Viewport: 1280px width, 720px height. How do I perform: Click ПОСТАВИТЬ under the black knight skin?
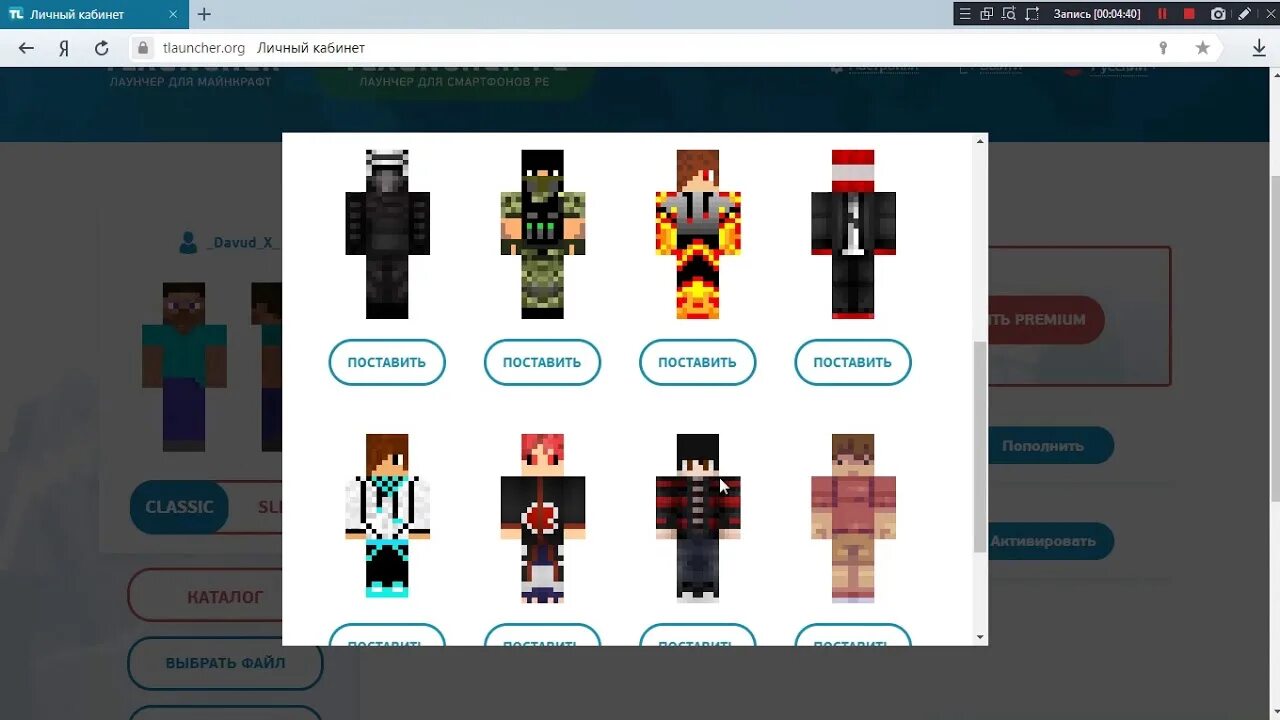point(387,362)
